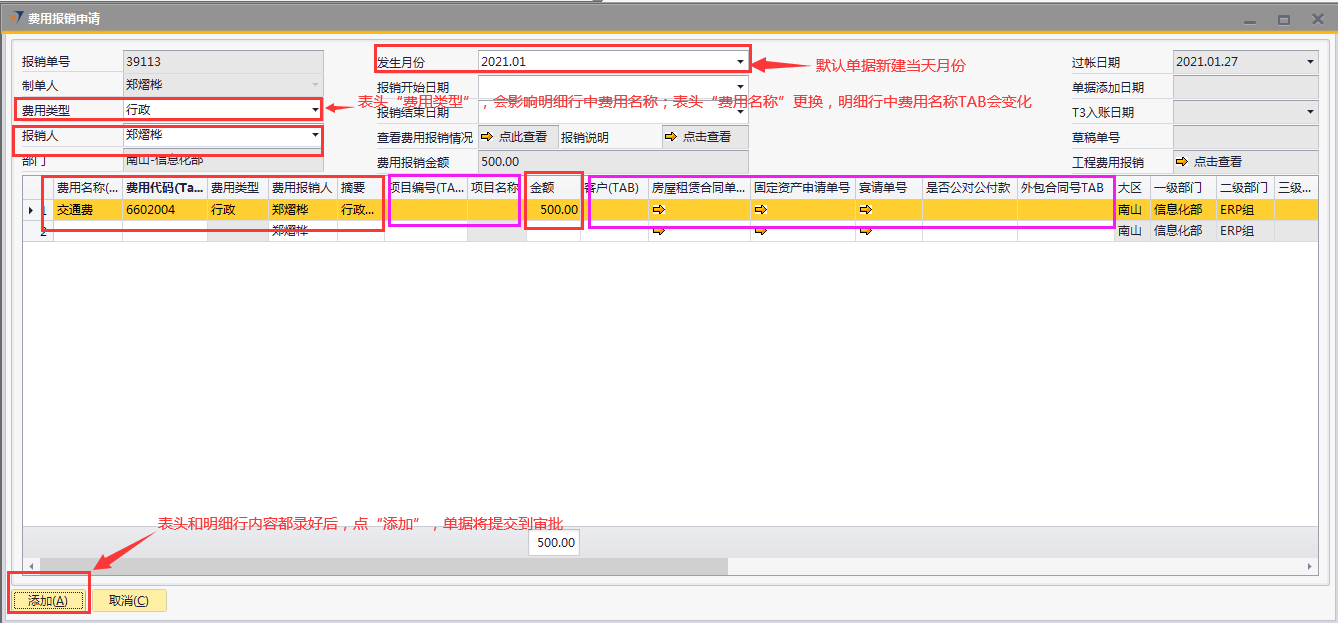Open 固定资产申请单号 link arrow in row 1
The image size is (1338, 623).
pos(761,210)
